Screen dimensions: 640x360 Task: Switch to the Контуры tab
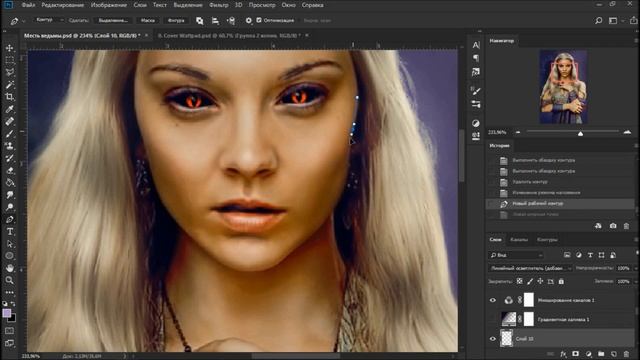[547, 240]
